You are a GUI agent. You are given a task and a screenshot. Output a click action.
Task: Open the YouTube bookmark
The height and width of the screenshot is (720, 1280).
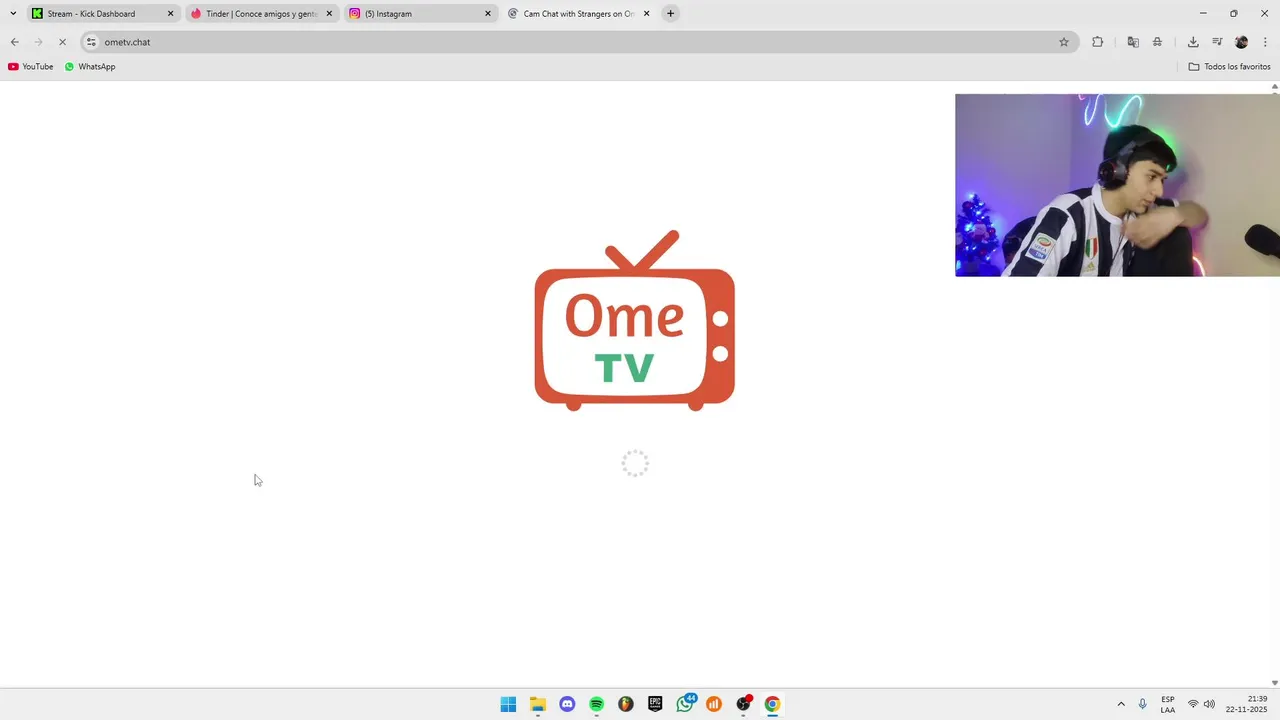tap(31, 67)
